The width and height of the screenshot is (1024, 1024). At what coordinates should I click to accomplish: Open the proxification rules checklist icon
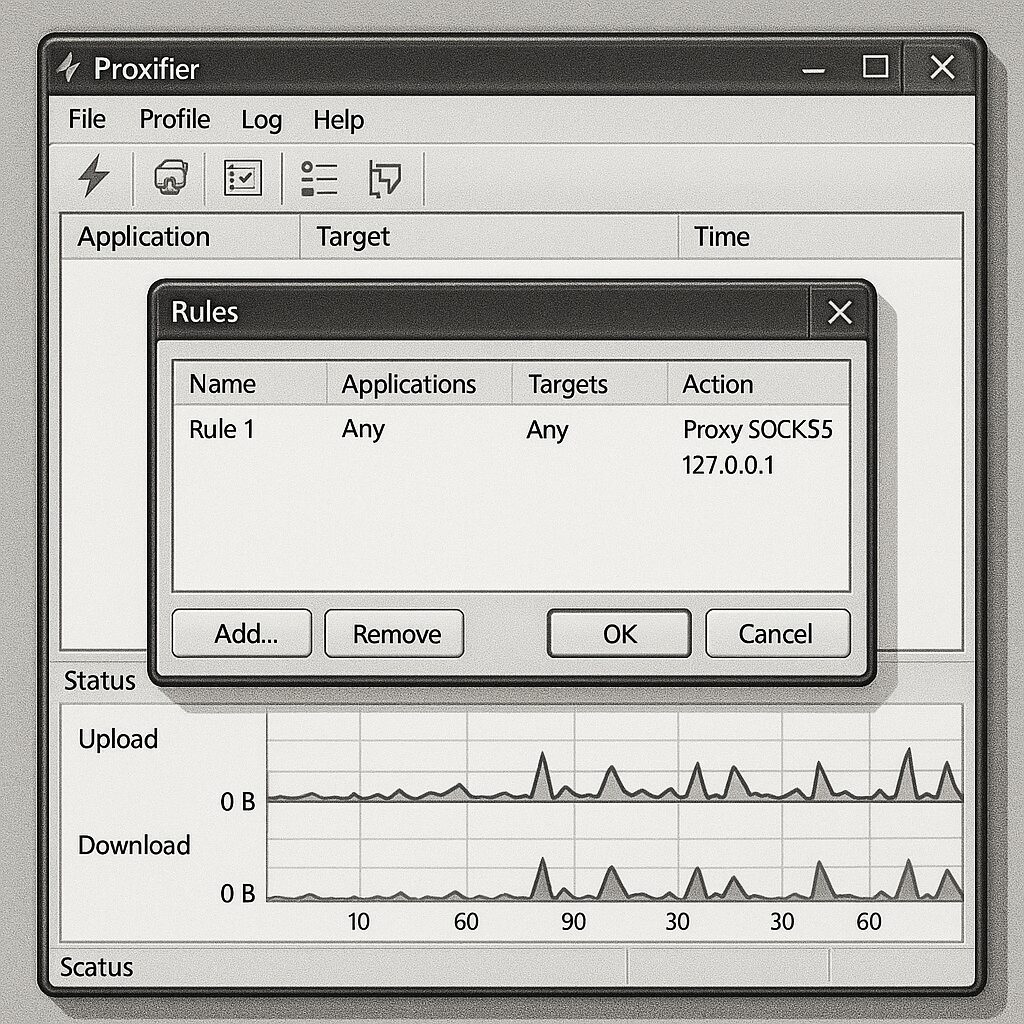tap(243, 178)
